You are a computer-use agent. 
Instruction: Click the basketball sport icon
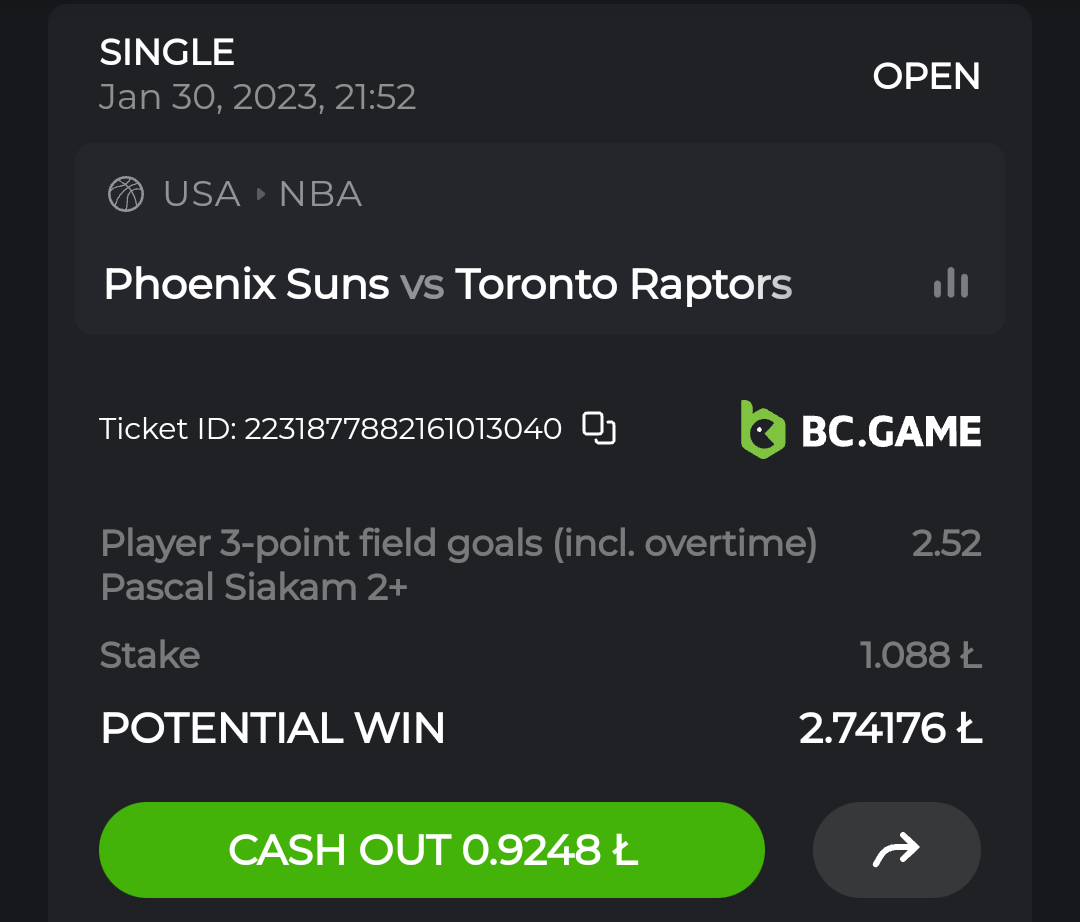coord(126,194)
